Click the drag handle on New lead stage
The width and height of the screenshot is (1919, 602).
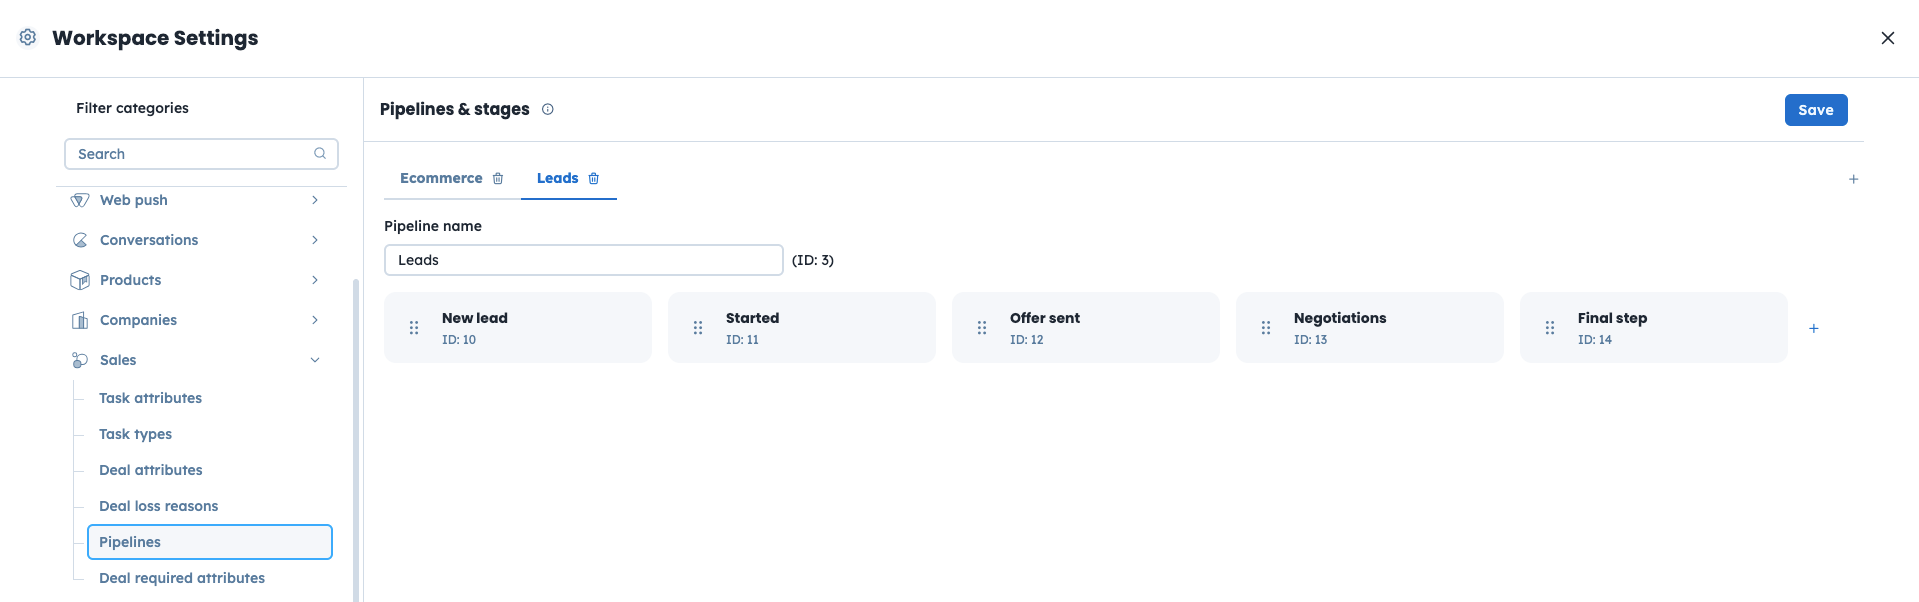pos(414,328)
